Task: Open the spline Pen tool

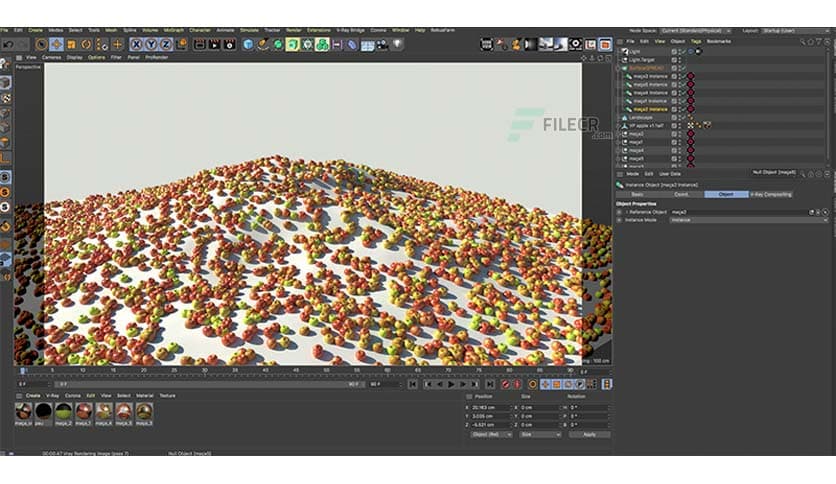Action: (263, 45)
